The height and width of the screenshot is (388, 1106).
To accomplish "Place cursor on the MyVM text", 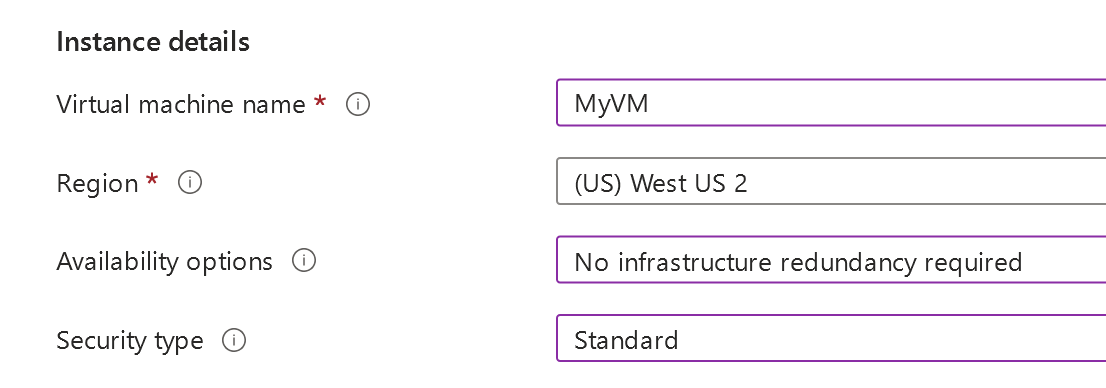I will pos(612,104).
